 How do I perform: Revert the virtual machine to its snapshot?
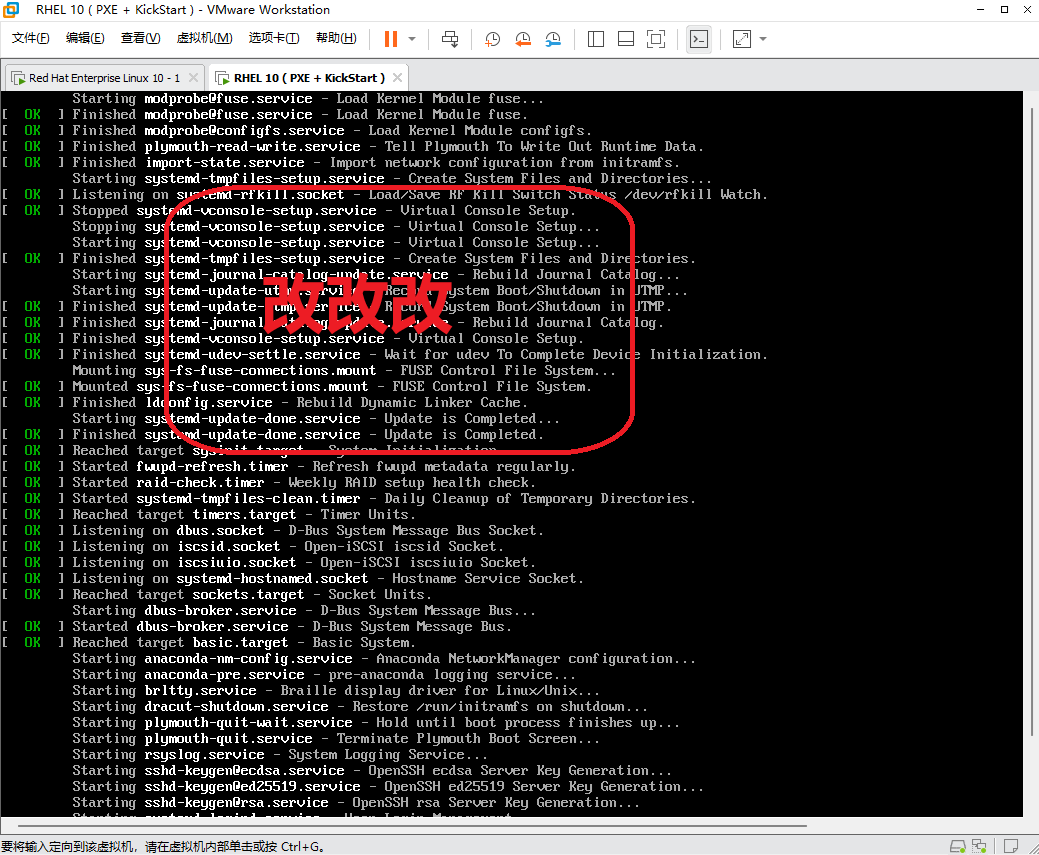[523, 39]
